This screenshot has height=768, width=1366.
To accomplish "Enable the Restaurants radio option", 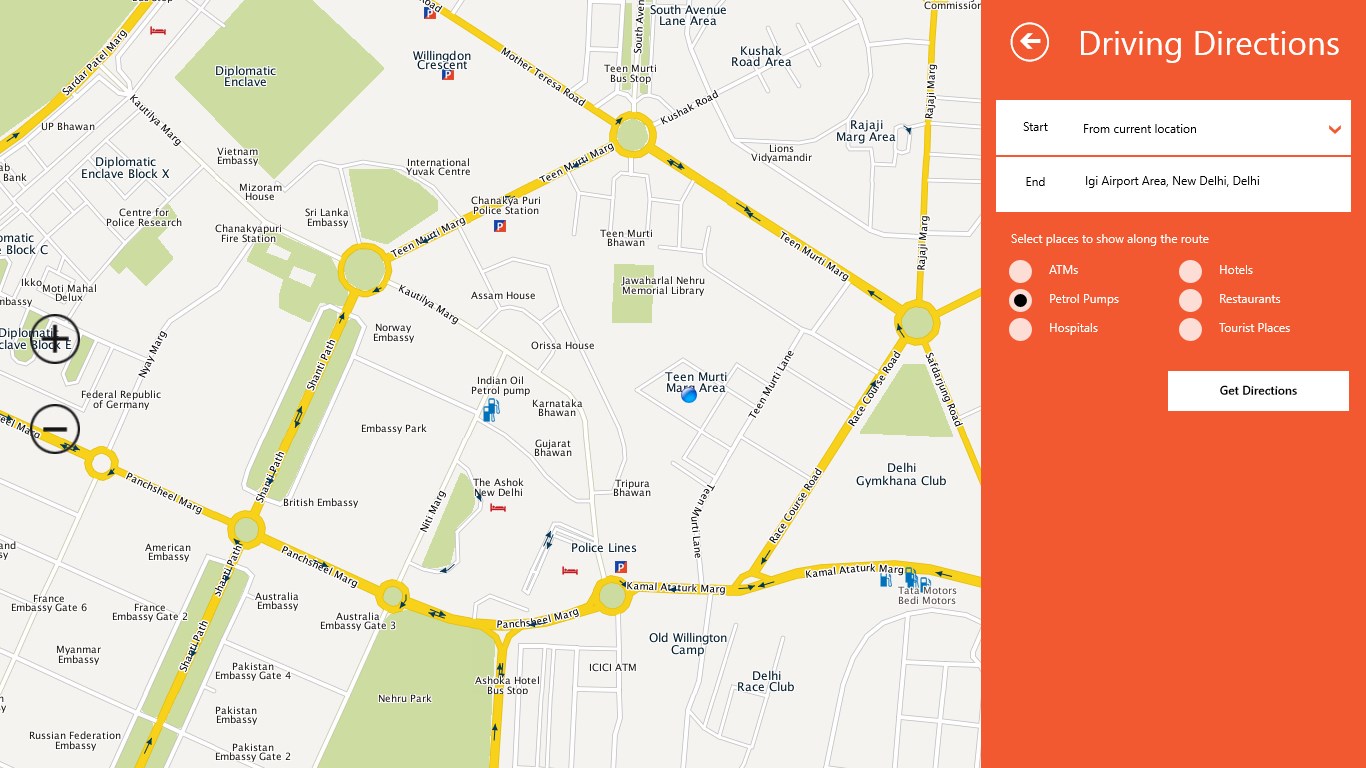I will pos(1190,300).
